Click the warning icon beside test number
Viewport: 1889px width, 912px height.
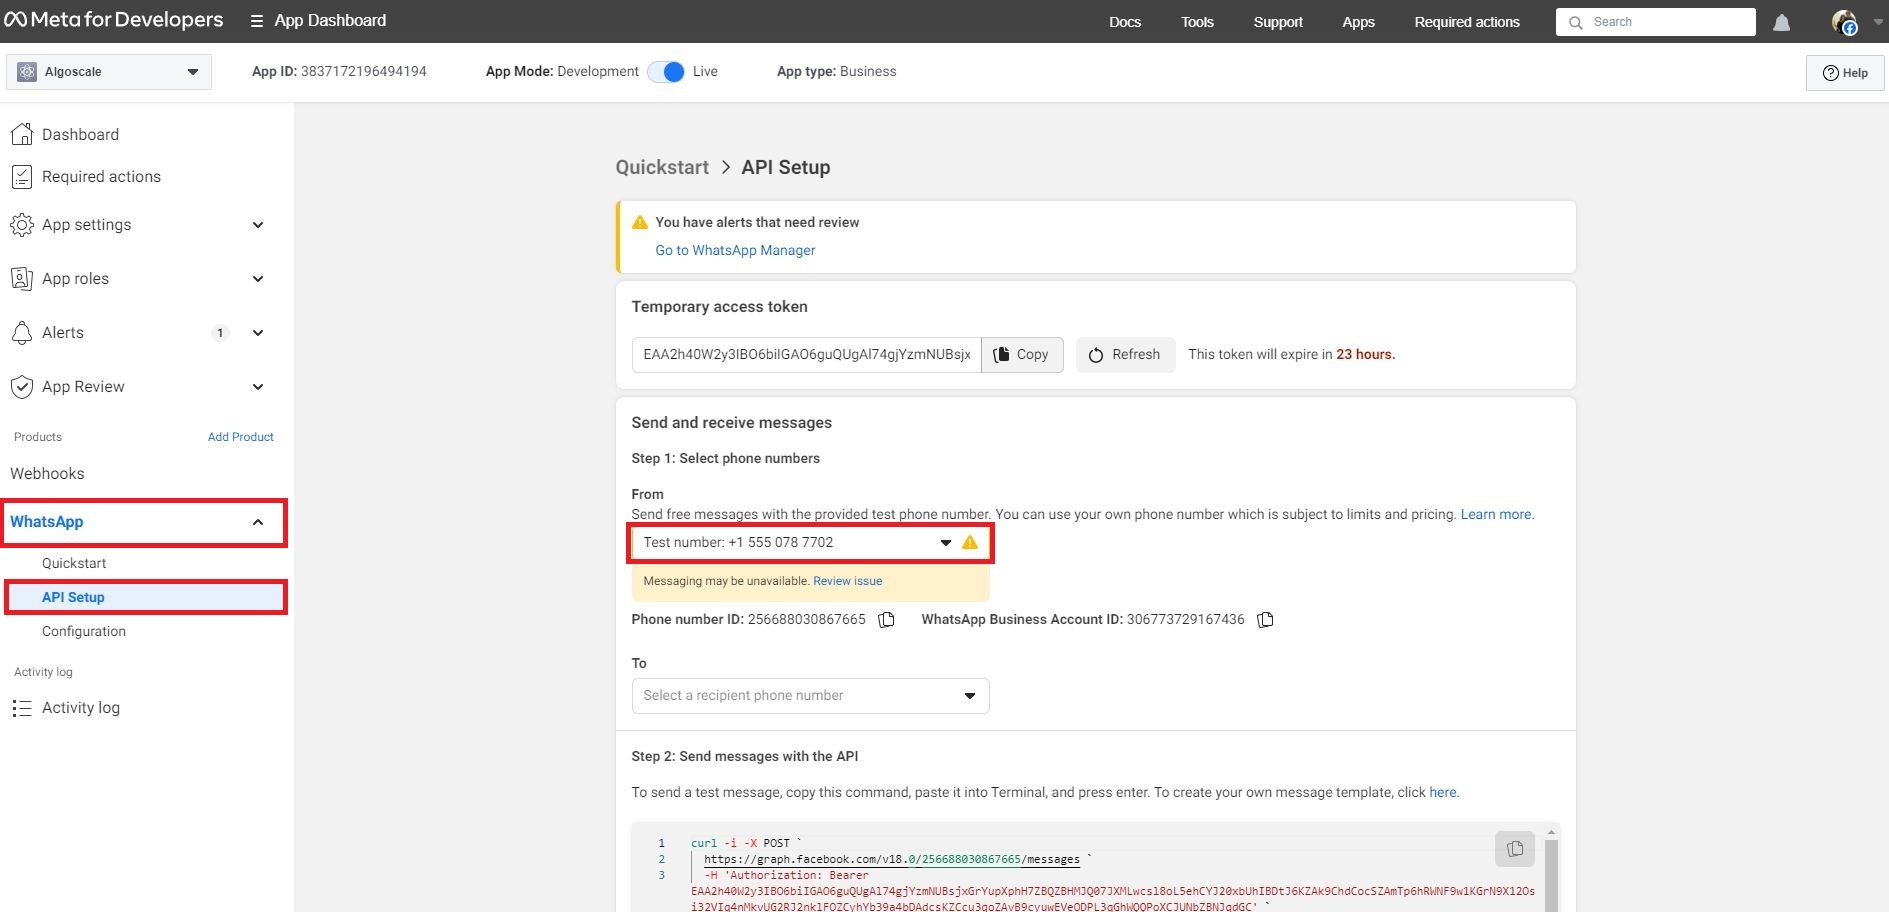(970, 542)
